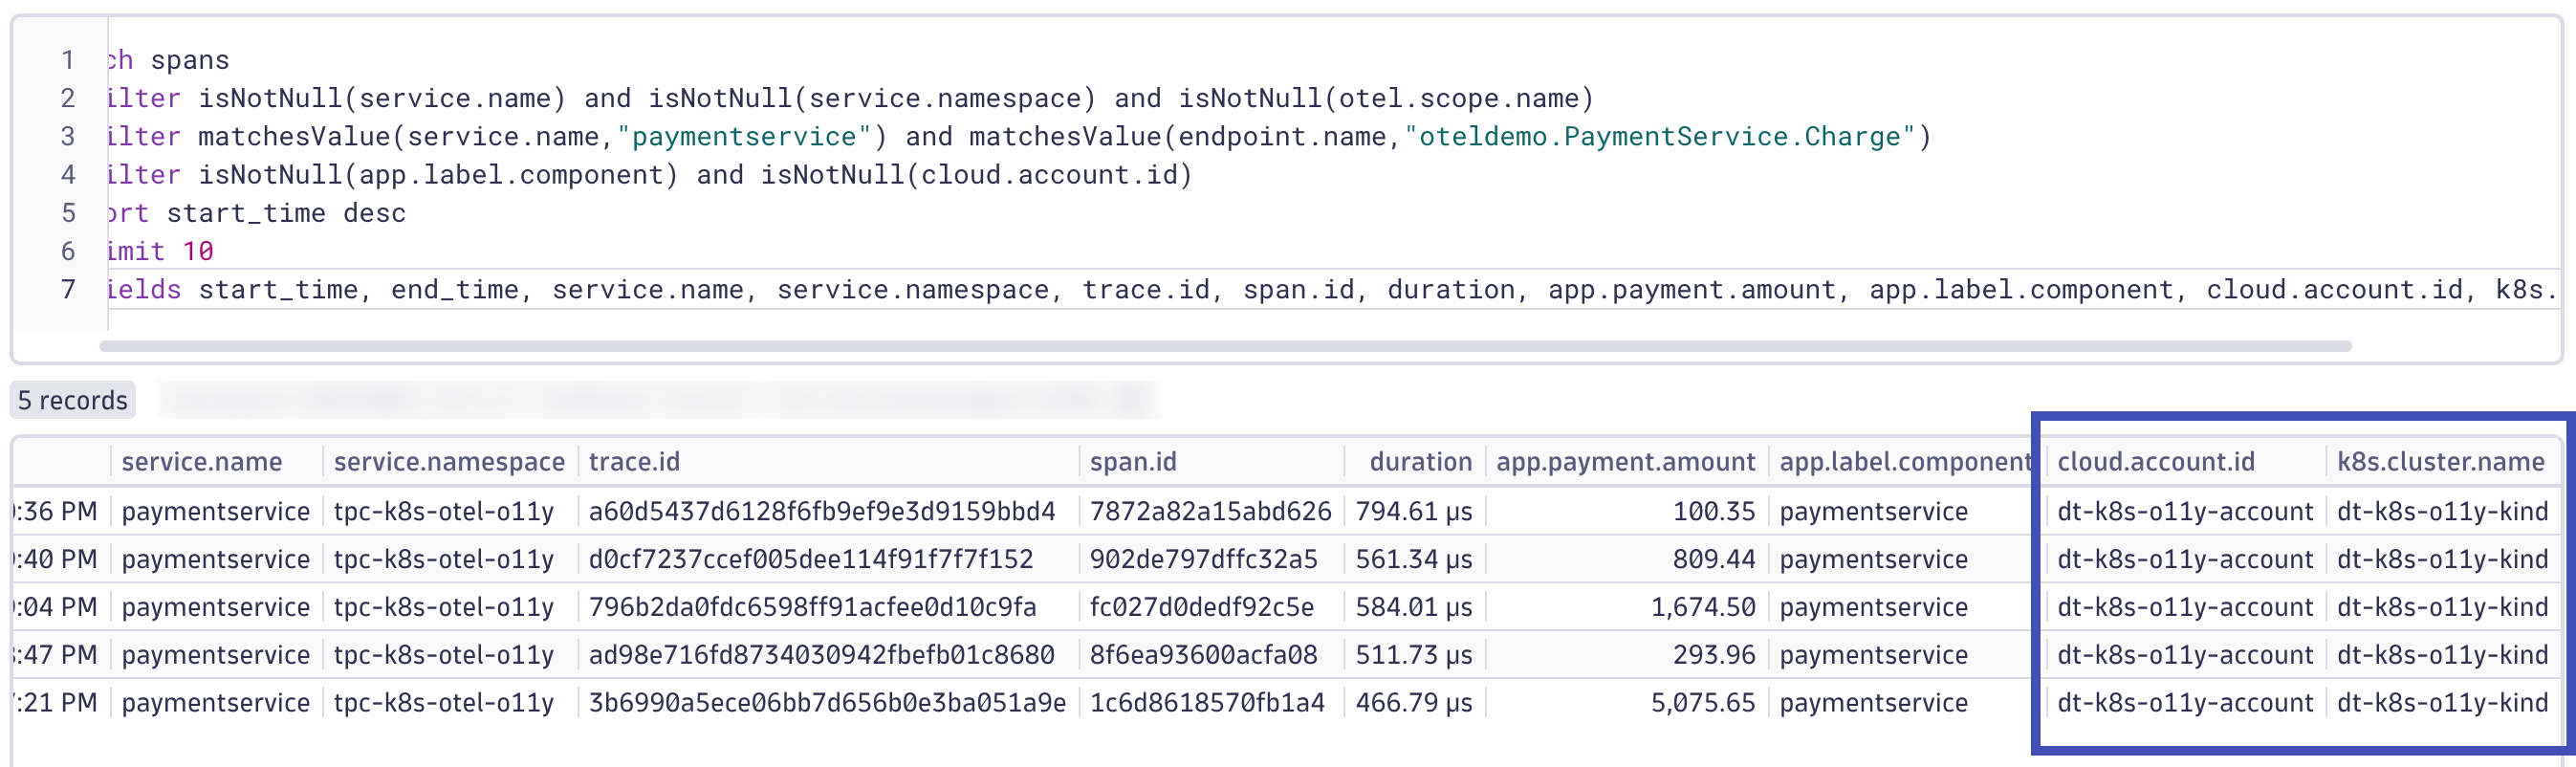2576x767 pixels.
Task: Click the service.namespace column header
Action: coord(449,461)
